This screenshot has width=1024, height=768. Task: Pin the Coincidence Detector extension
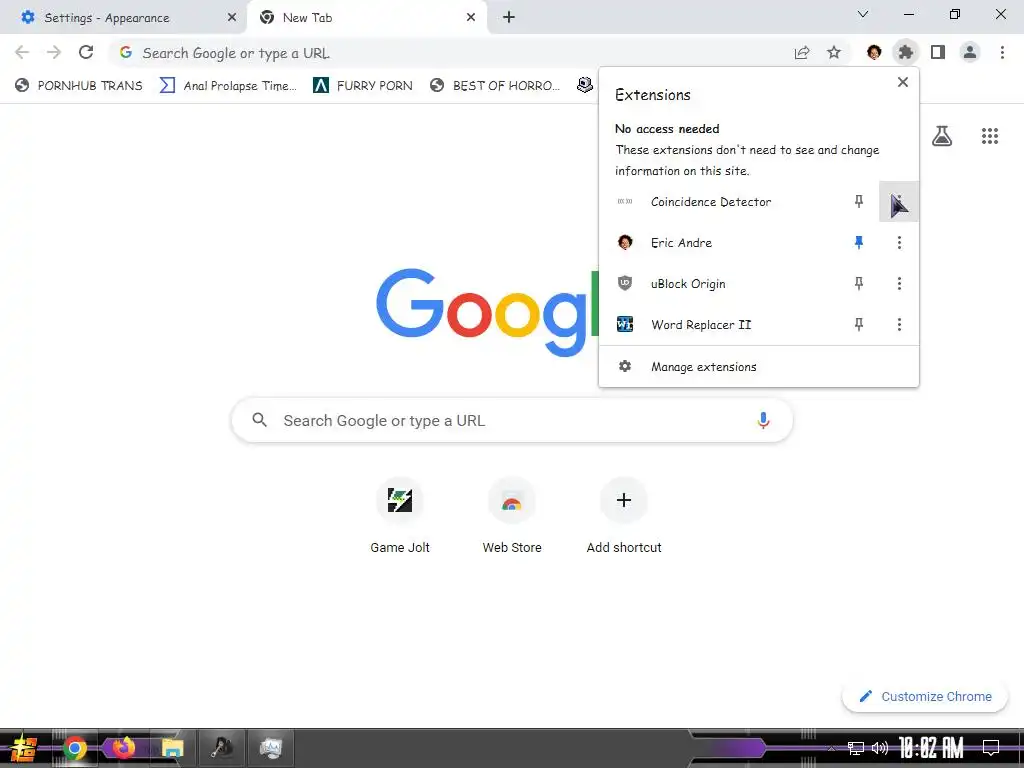coord(859,202)
